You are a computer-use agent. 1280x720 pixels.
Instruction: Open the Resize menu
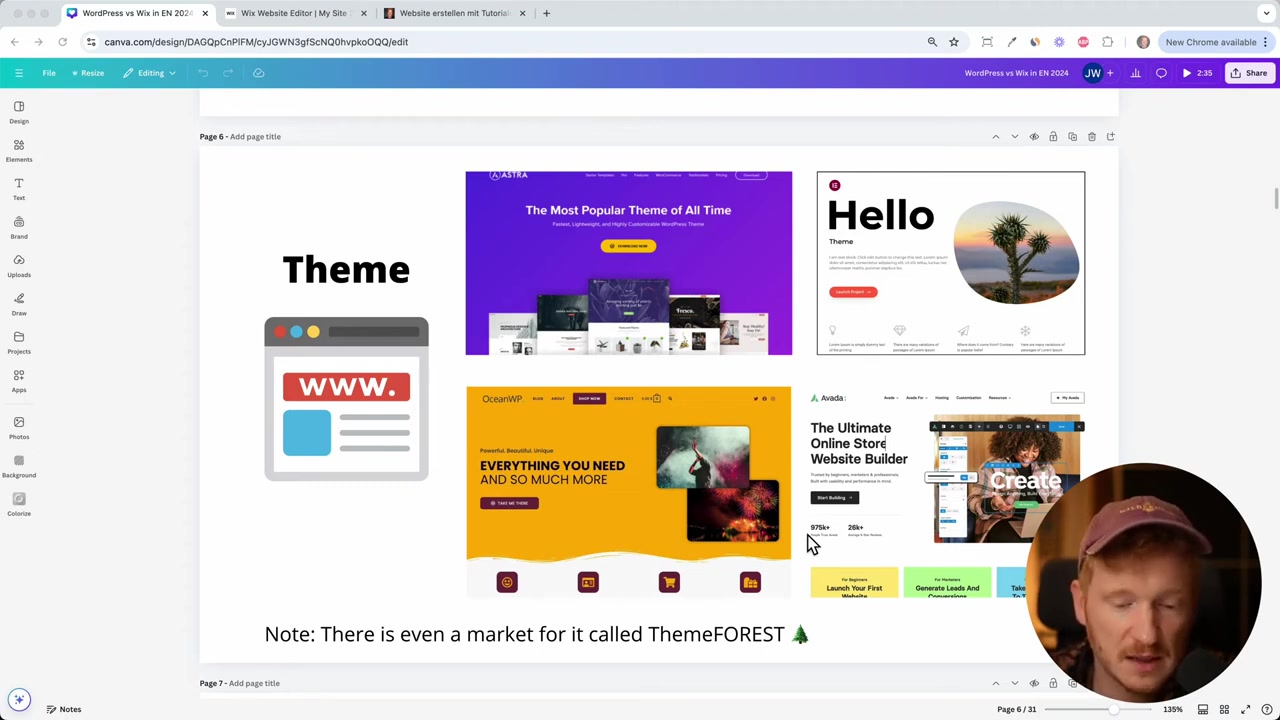(x=87, y=73)
